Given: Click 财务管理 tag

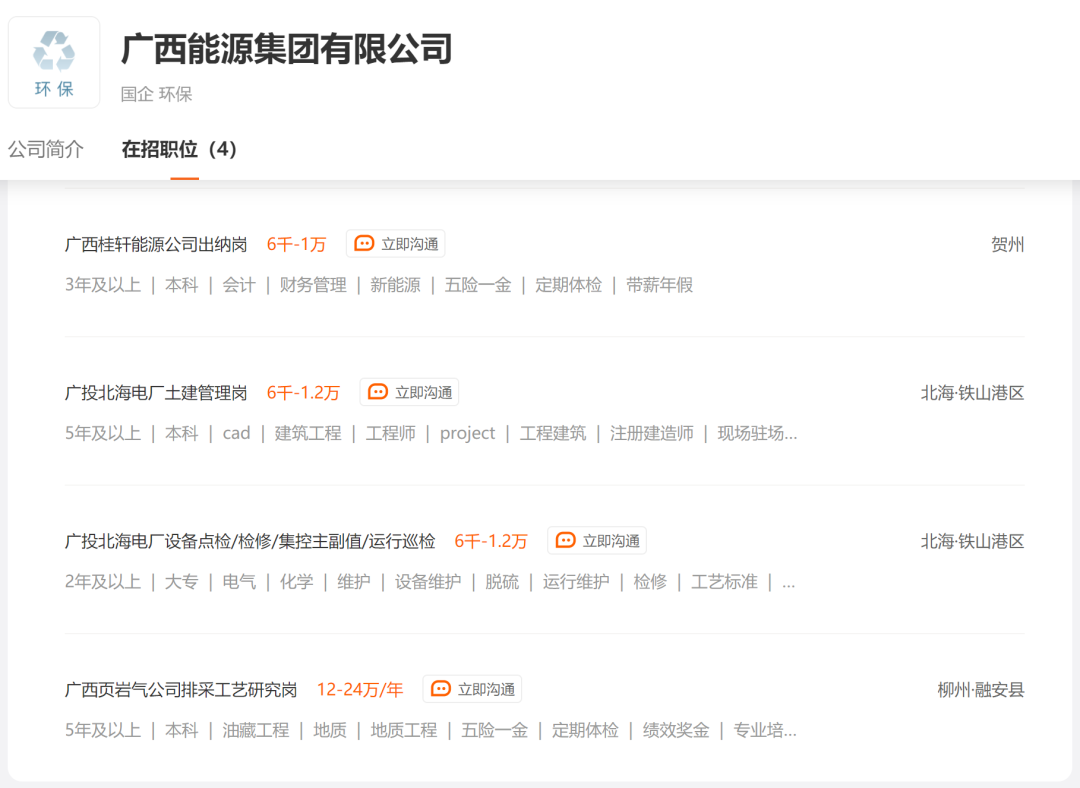Looking at the screenshot, I should click(313, 284).
